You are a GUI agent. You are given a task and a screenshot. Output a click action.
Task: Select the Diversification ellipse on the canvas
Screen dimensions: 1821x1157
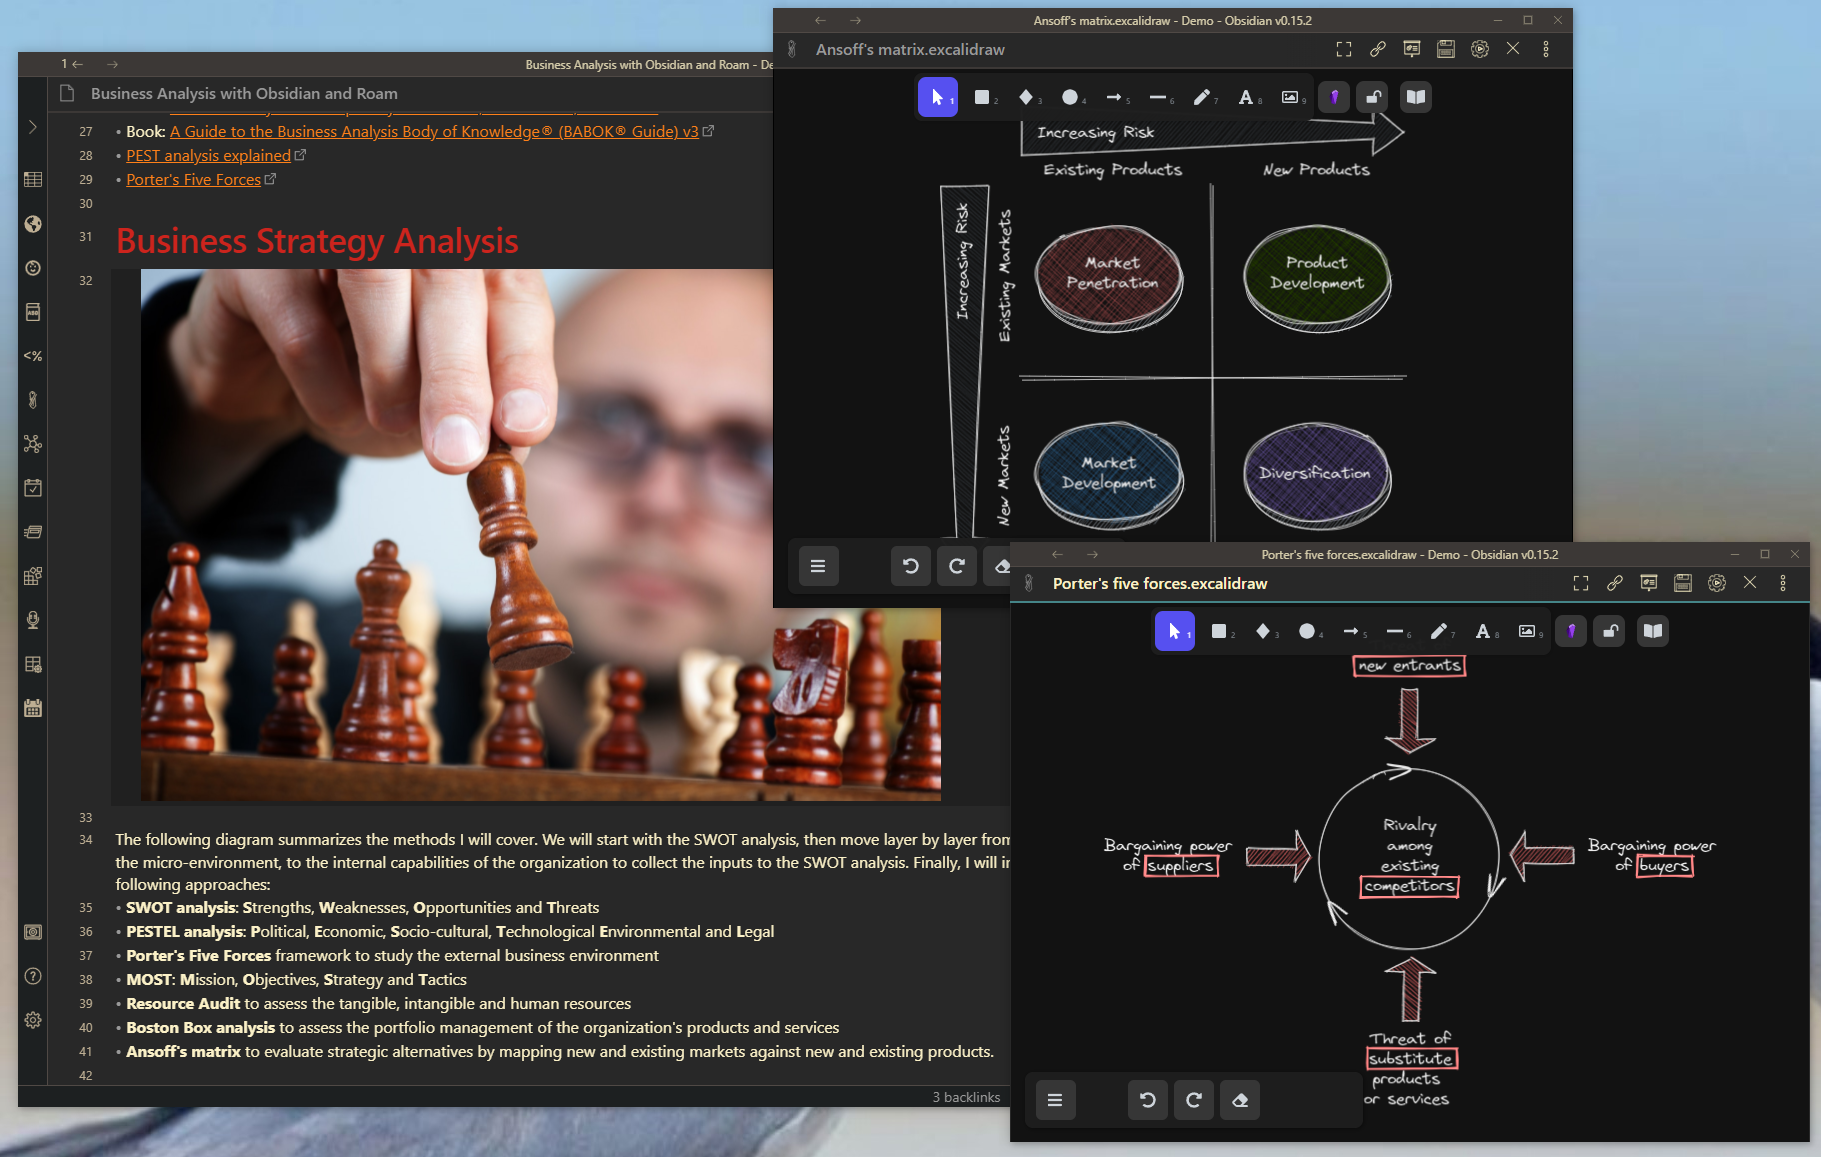pyautogui.click(x=1316, y=474)
